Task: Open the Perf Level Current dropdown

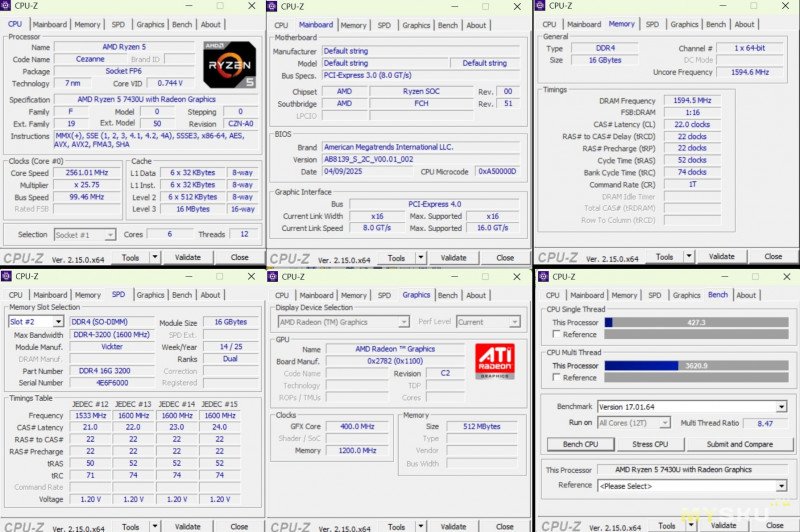Action: point(488,322)
